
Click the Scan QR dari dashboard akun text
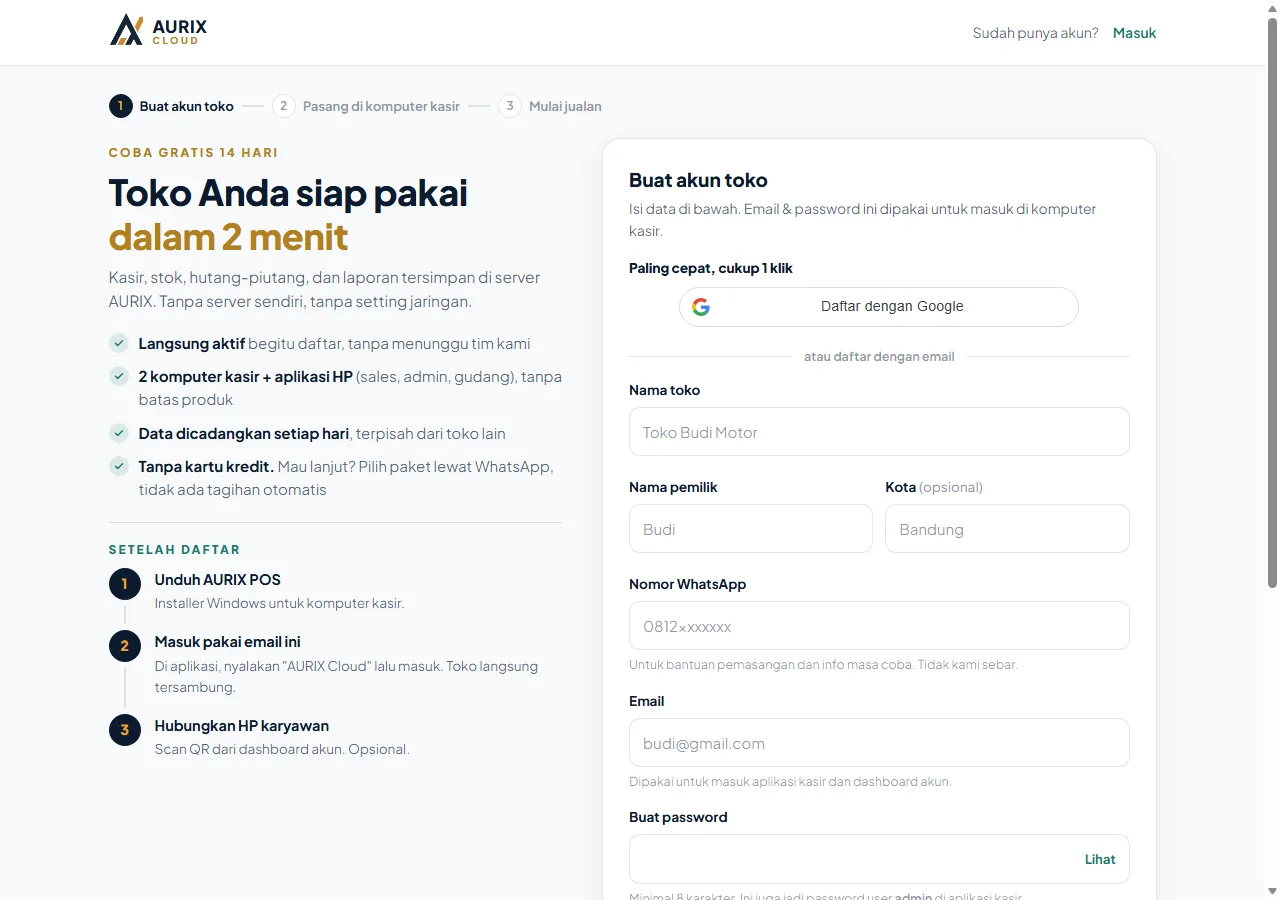282,749
